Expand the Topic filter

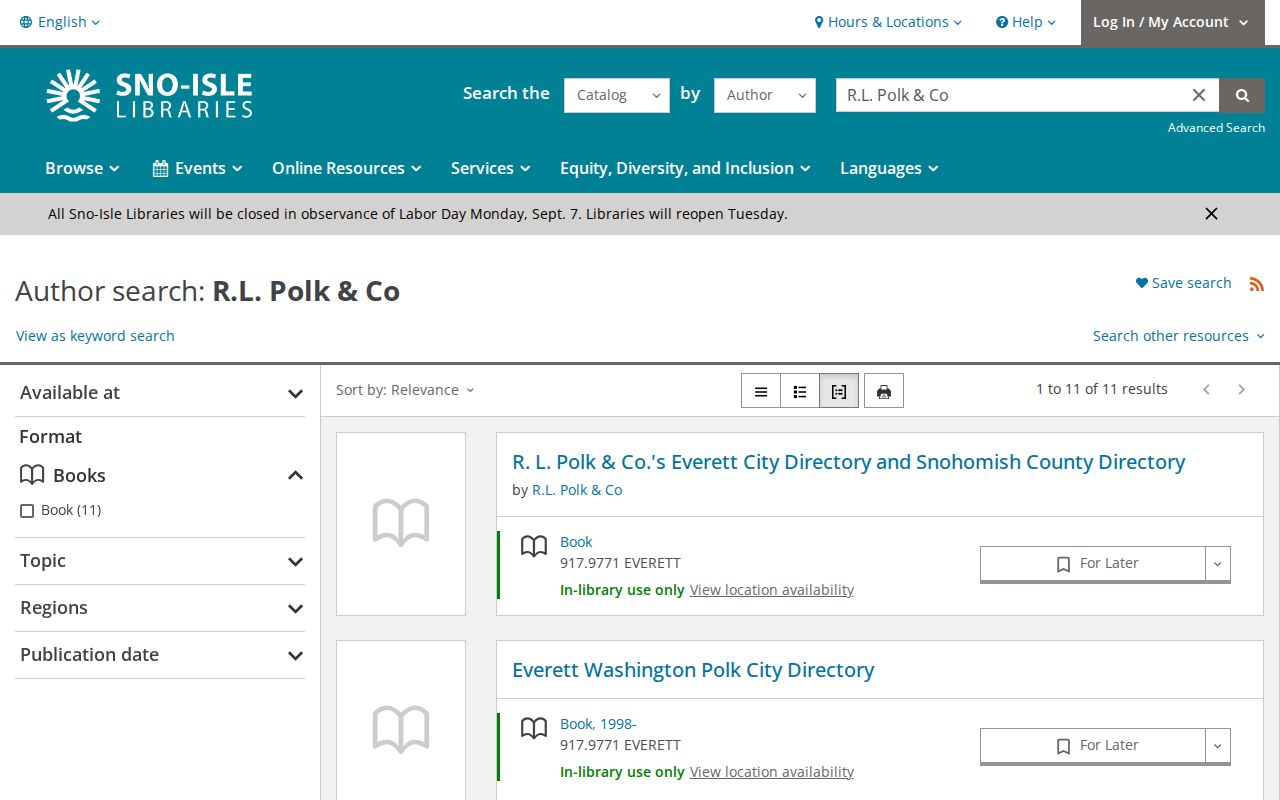pos(160,561)
